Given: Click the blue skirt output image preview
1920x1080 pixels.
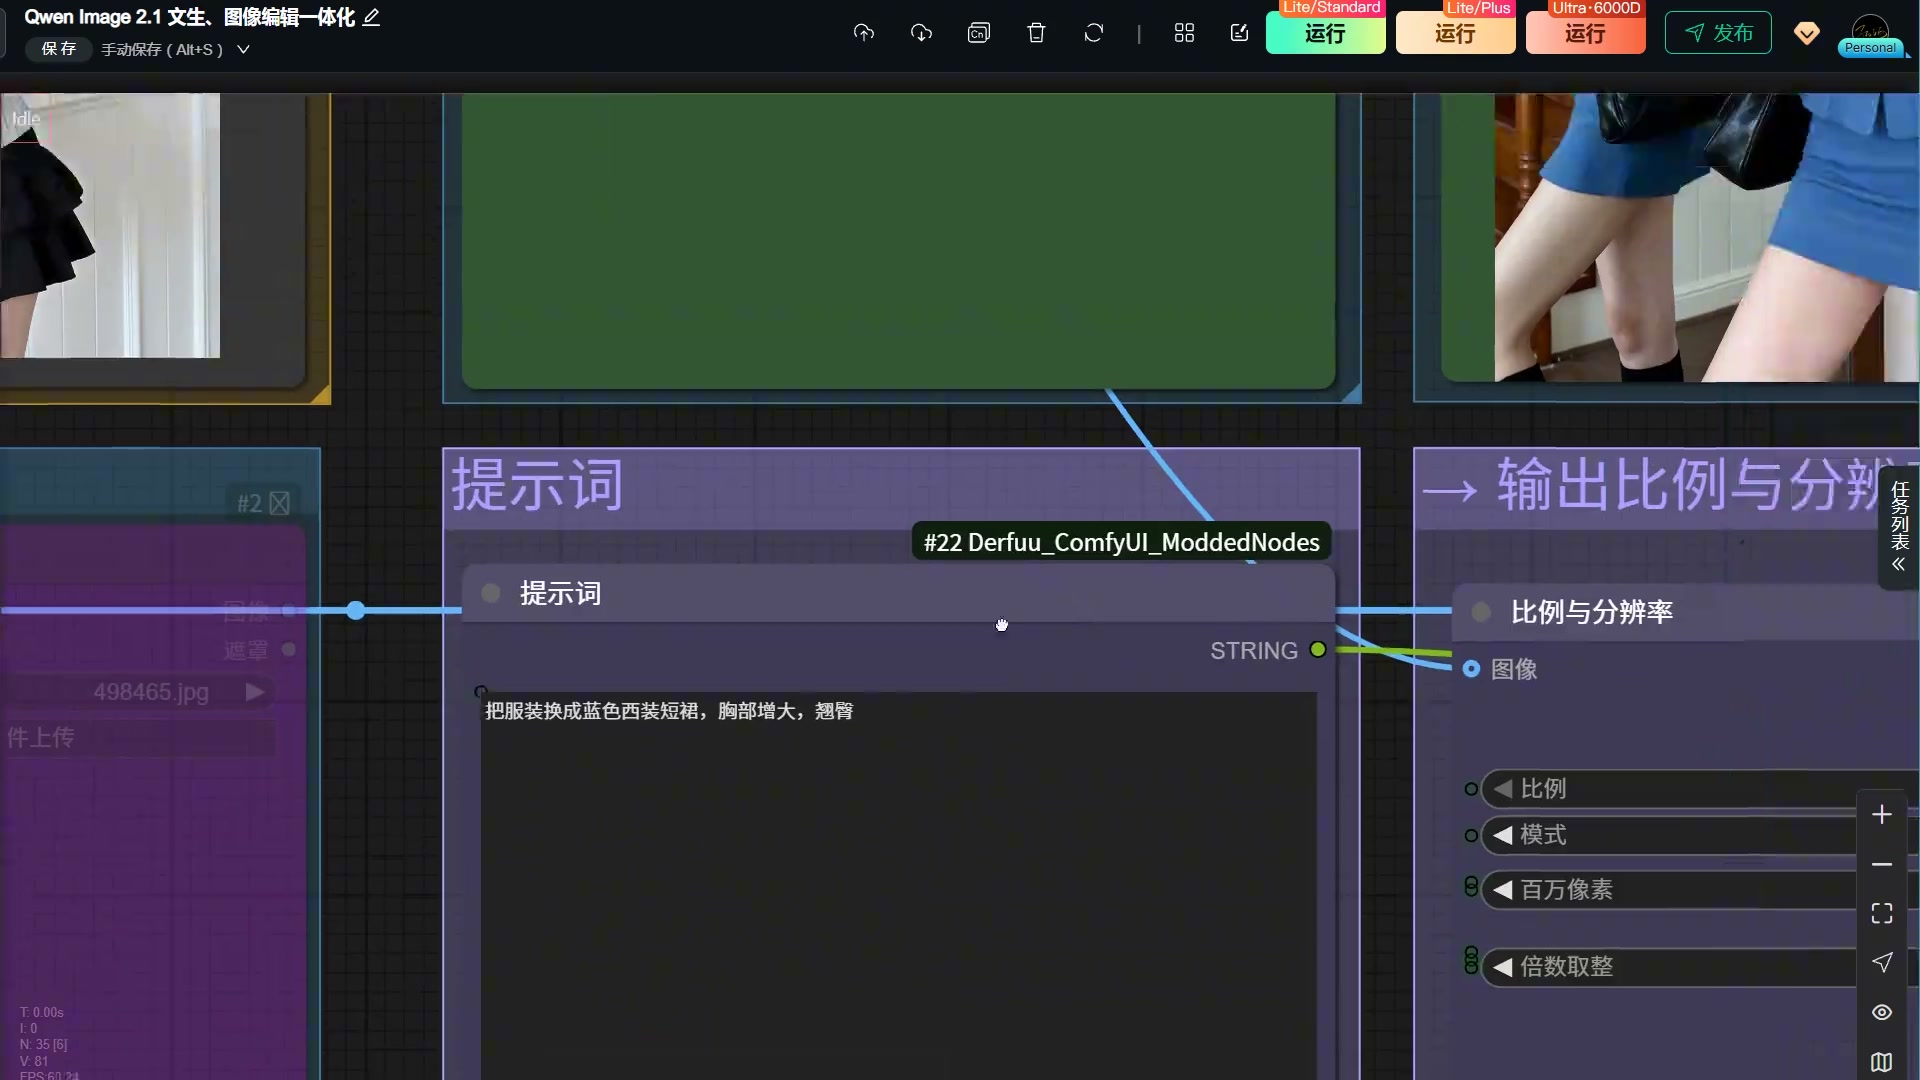Looking at the screenshot, I should 1707,237.
